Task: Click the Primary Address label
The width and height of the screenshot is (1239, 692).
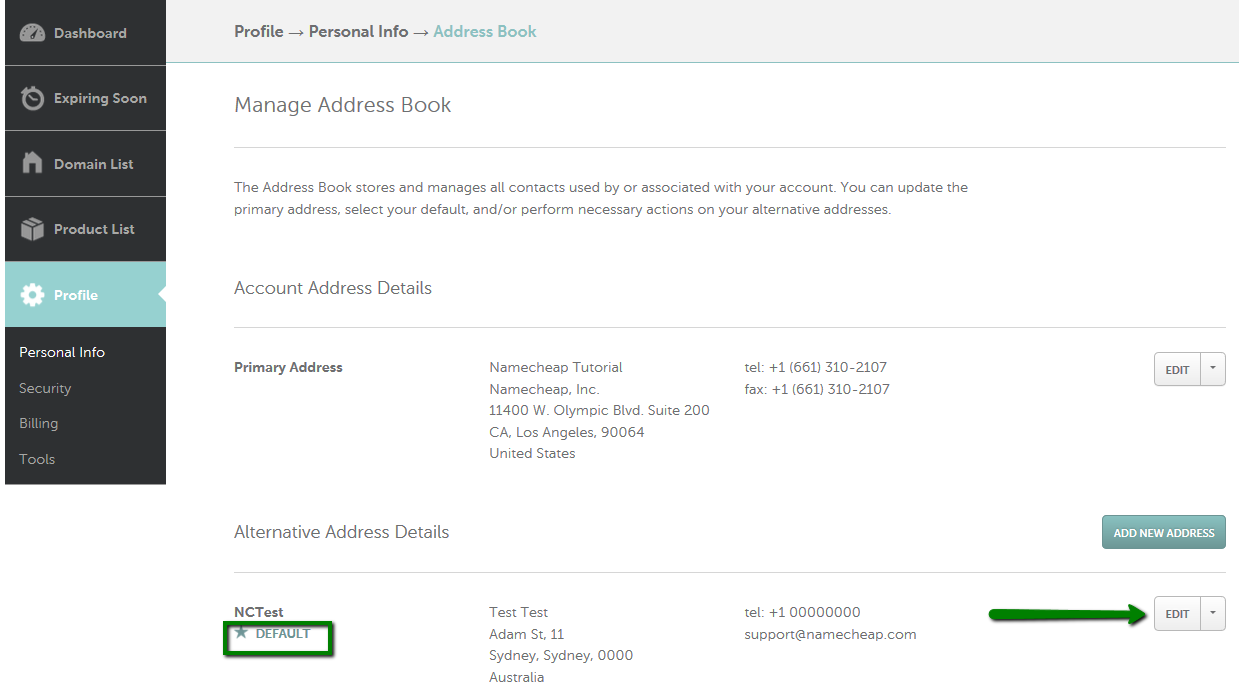Action: point(288,367)
